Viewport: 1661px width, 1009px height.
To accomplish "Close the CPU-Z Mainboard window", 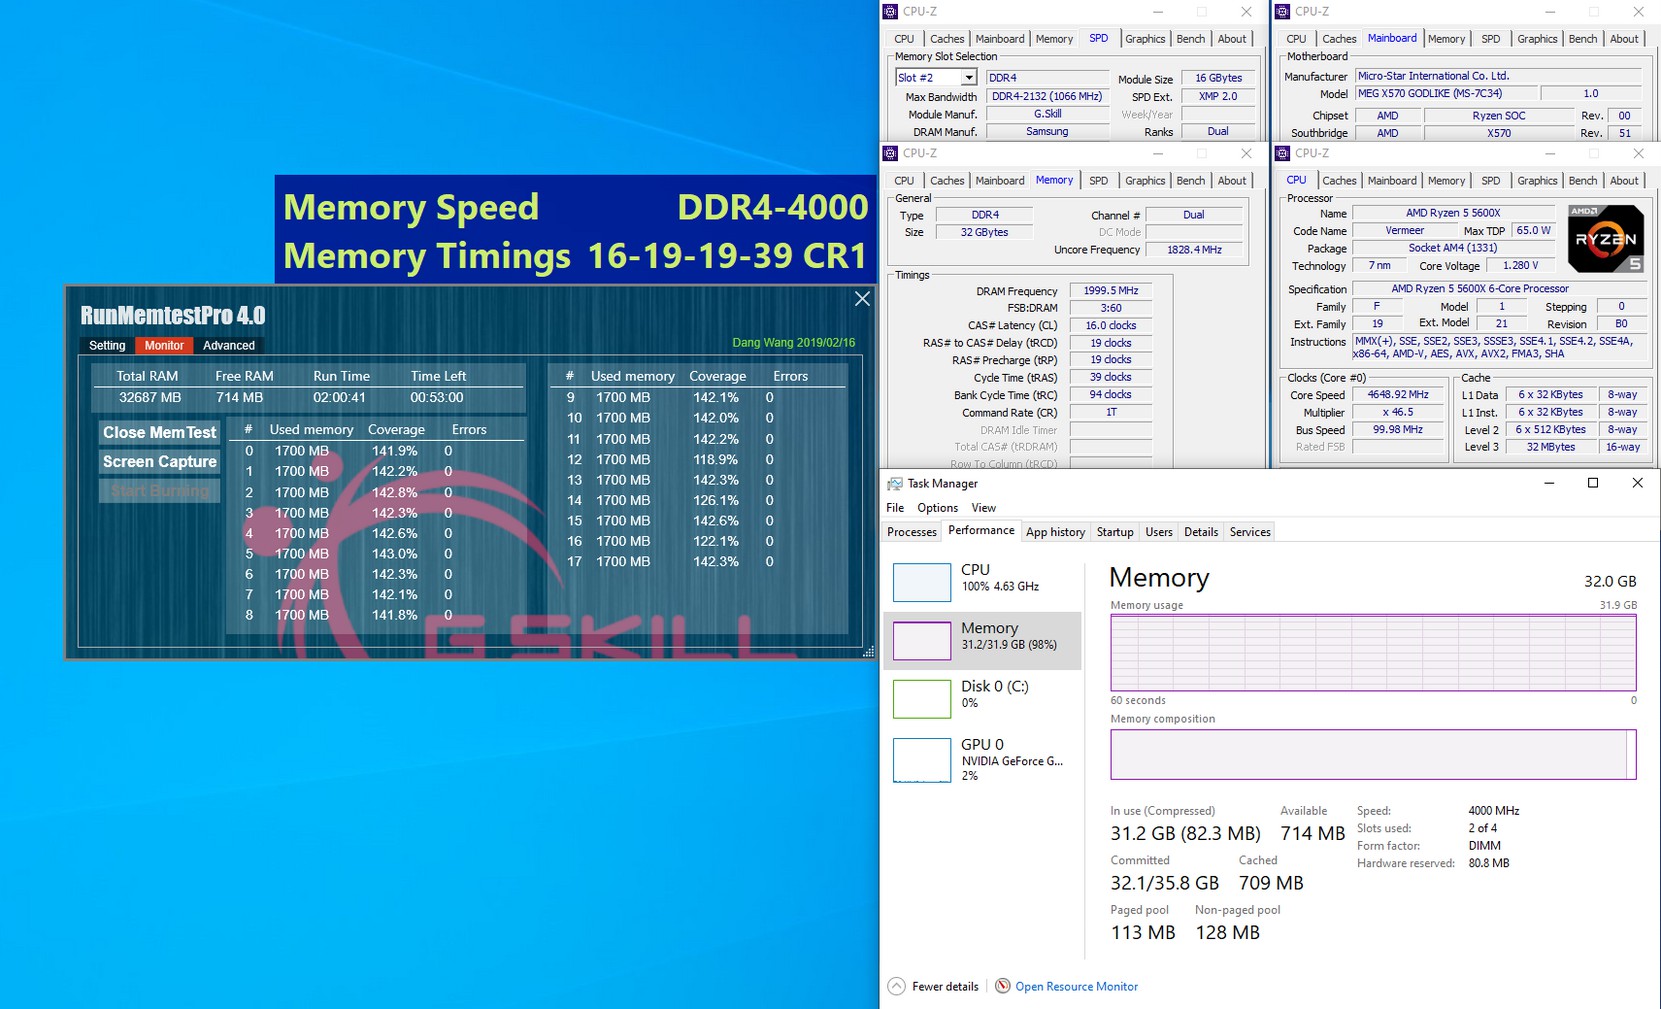I will click(1638, 12).
